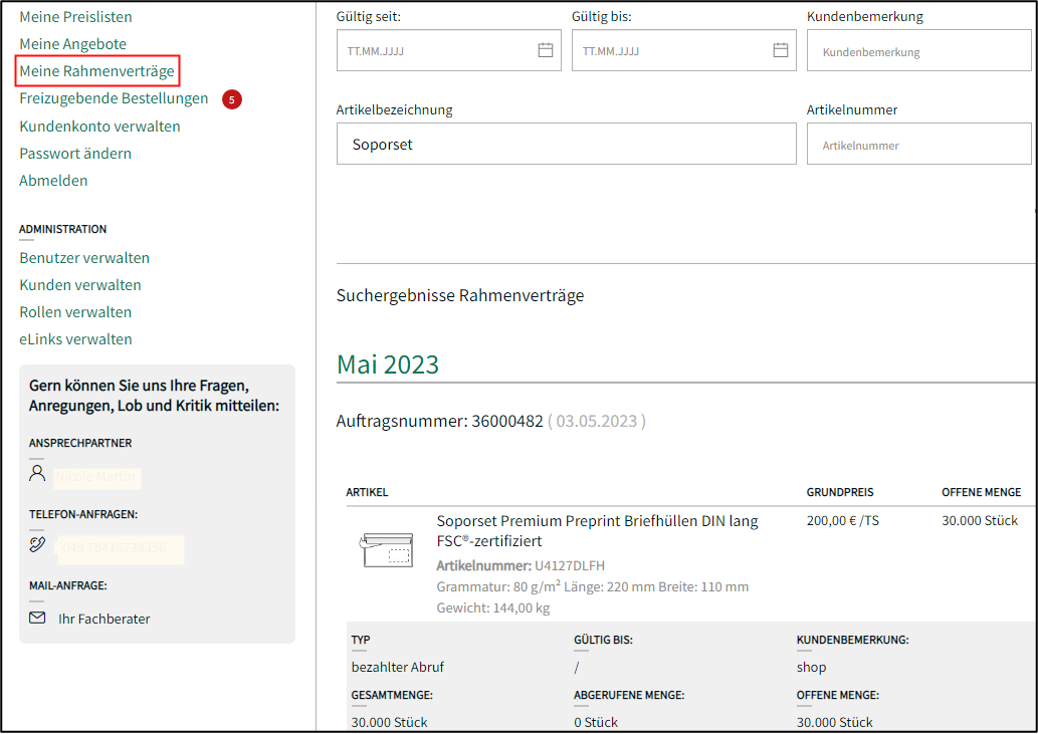Open Meine Preislisten menu entry
Viewport: 1038px width, 734px height.
point(76,17)
